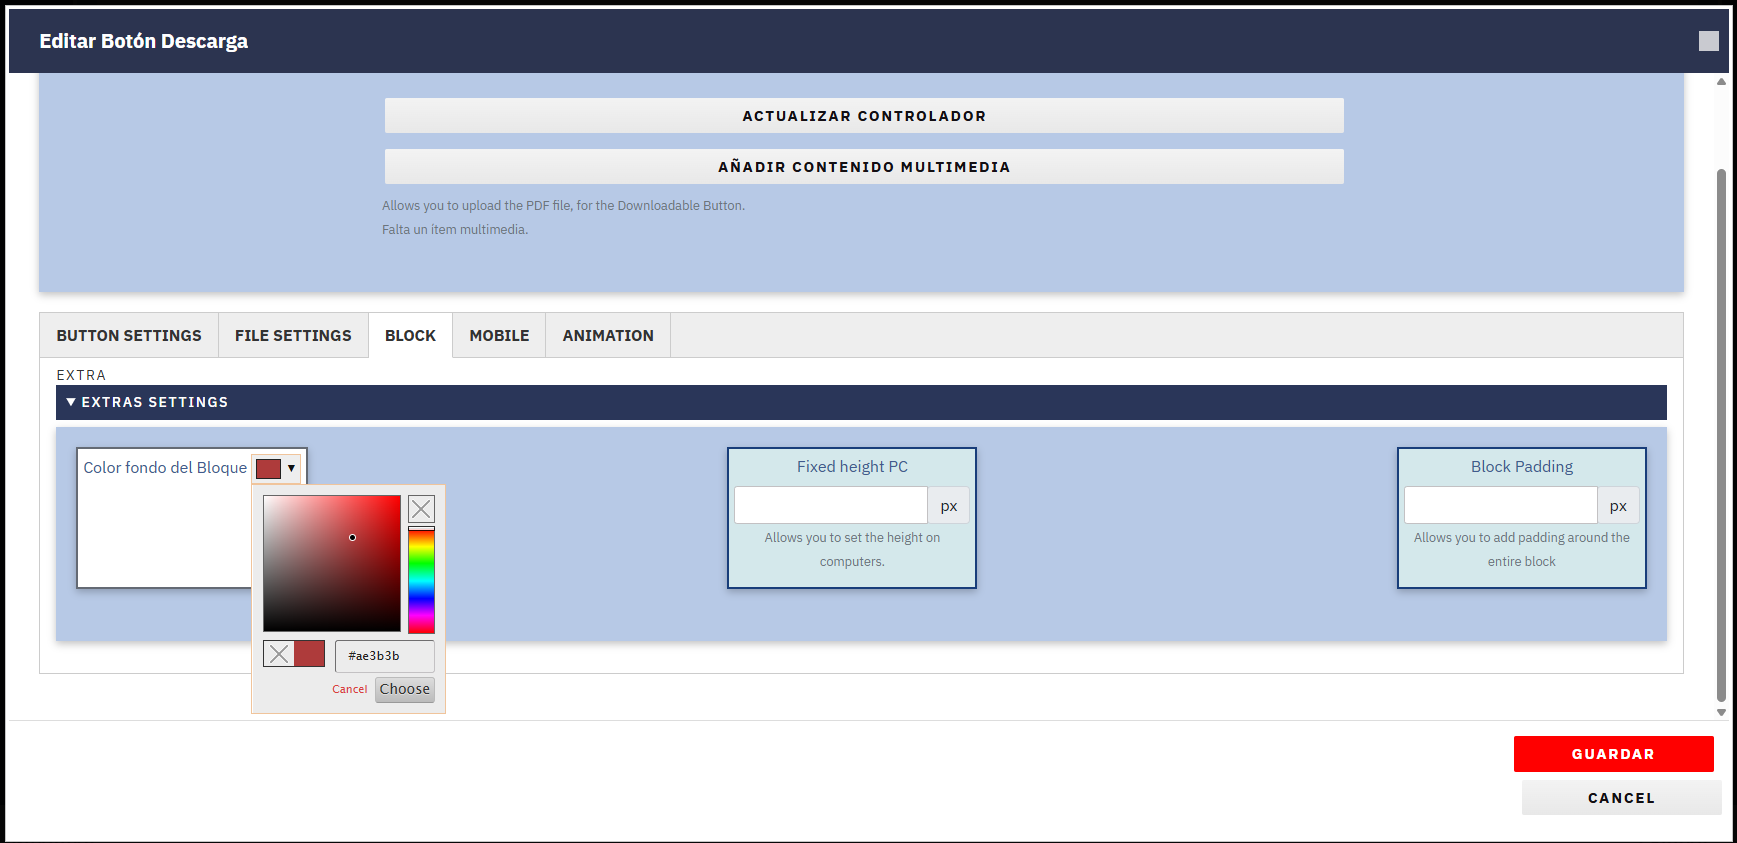
Task: Click the 'Falta un ítem multimedia.' text
Action: 455,230
